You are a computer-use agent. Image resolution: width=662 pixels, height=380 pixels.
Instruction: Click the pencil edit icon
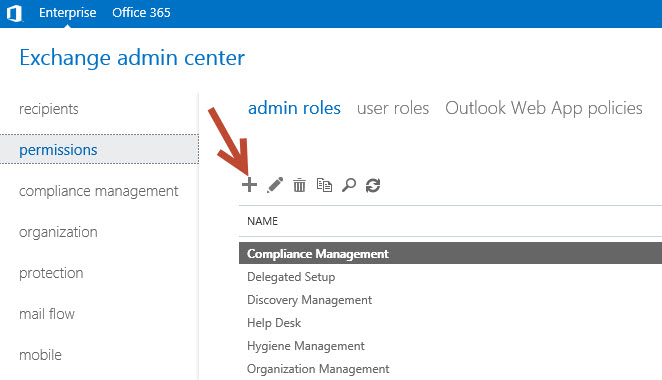275,185
